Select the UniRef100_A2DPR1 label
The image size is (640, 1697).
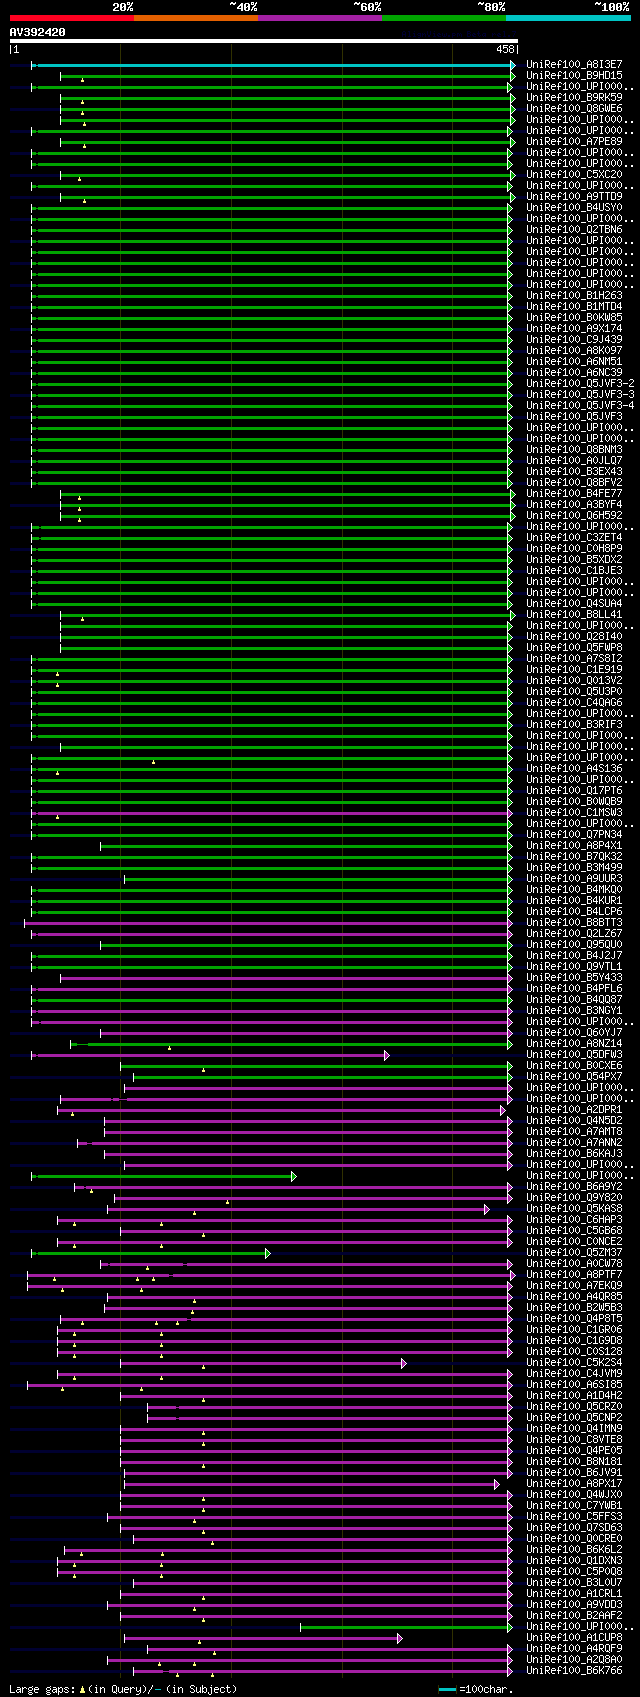click(x=574, y=1109)
